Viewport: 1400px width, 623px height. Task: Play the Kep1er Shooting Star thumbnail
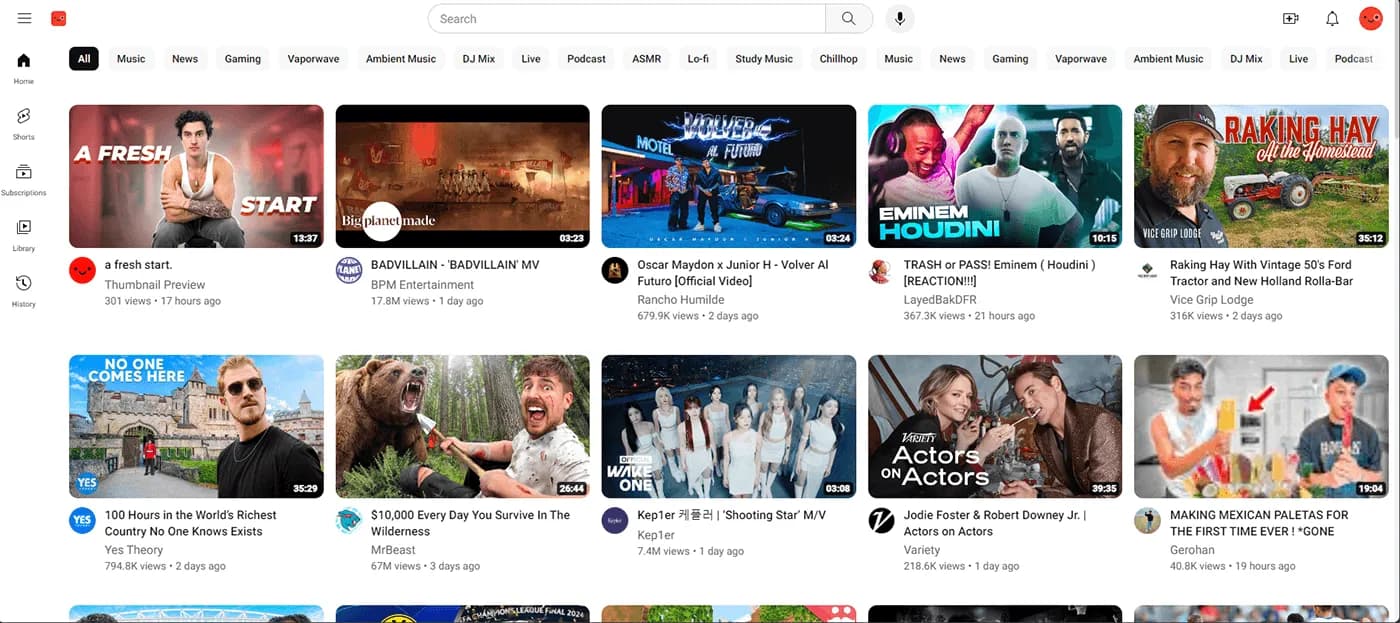coord(729,426)
